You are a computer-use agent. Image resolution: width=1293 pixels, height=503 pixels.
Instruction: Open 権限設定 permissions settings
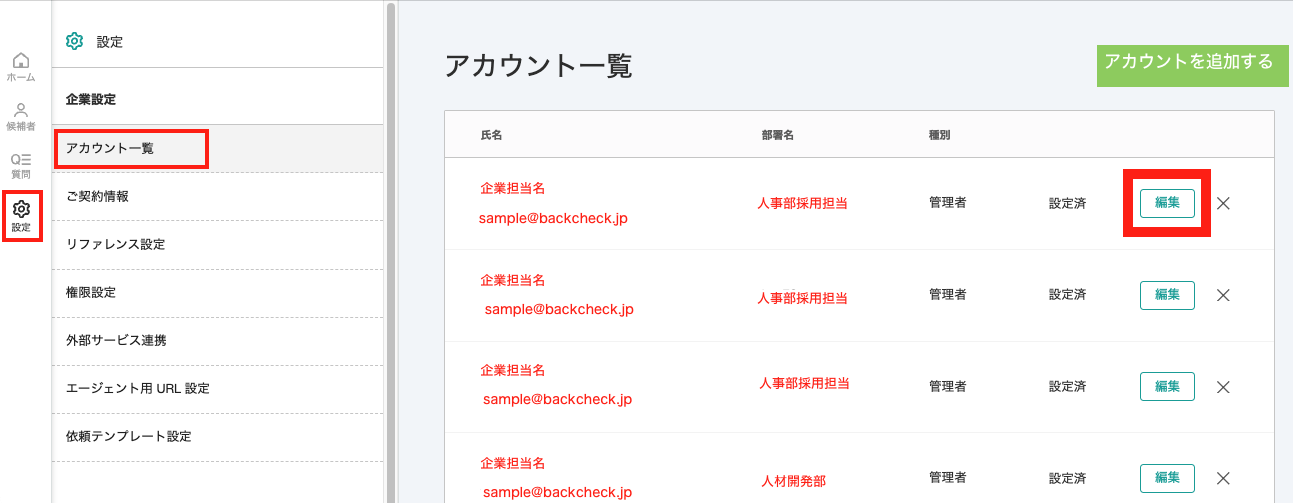(x=217, y=292)
